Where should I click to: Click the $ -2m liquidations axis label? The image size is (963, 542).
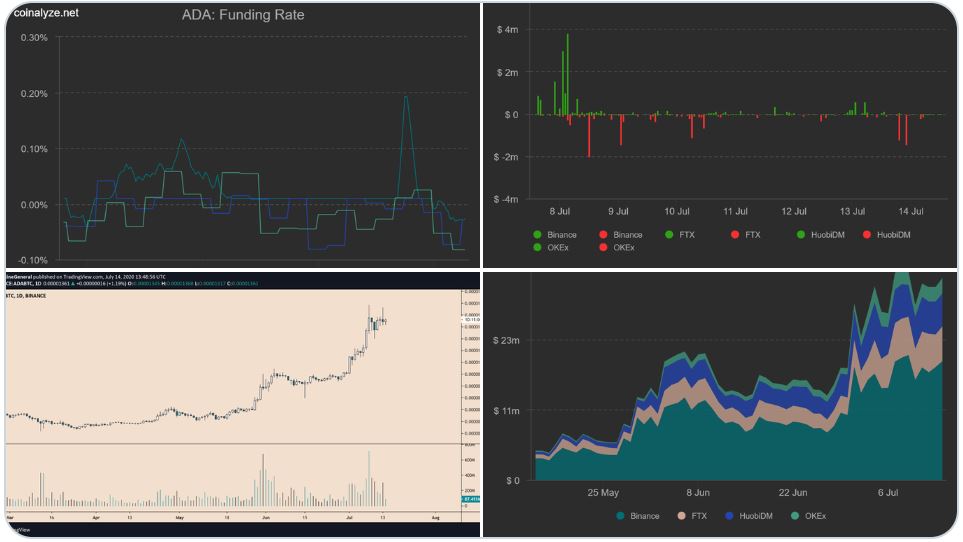(506, 157)
